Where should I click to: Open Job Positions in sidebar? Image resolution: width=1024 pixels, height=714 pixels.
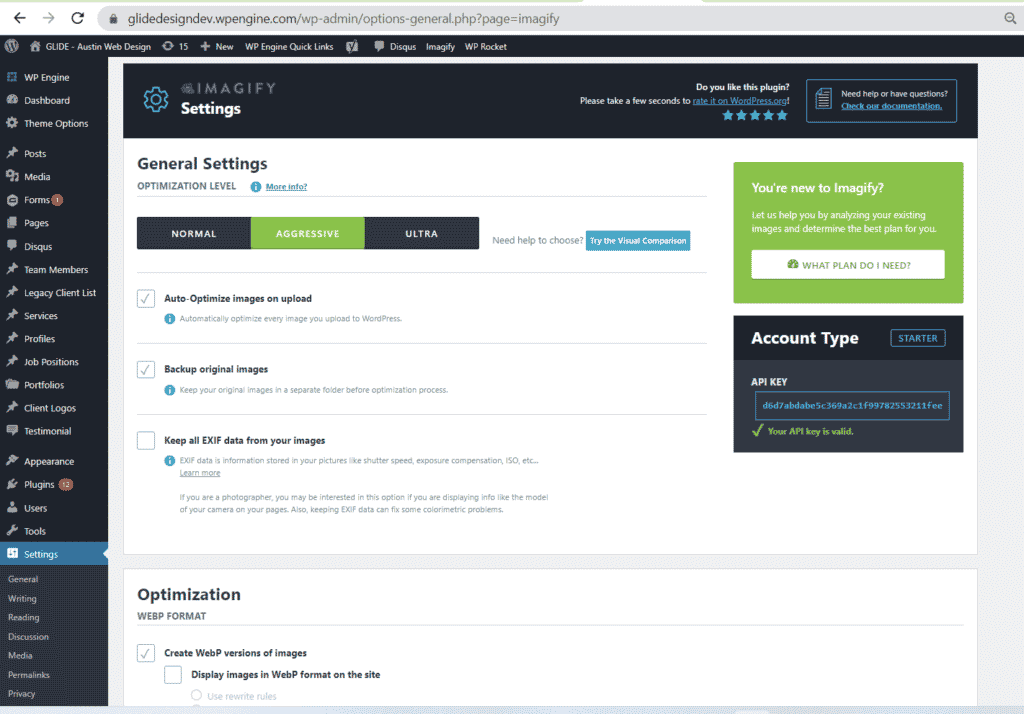pyautogui.click(x=51, y=361)
